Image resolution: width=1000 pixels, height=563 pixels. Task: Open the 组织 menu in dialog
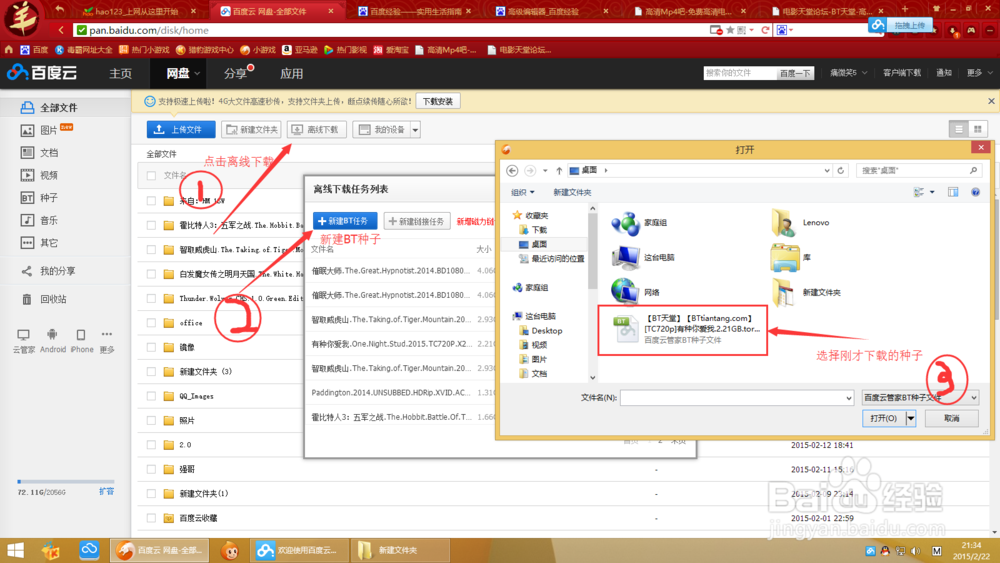[522, 192]
